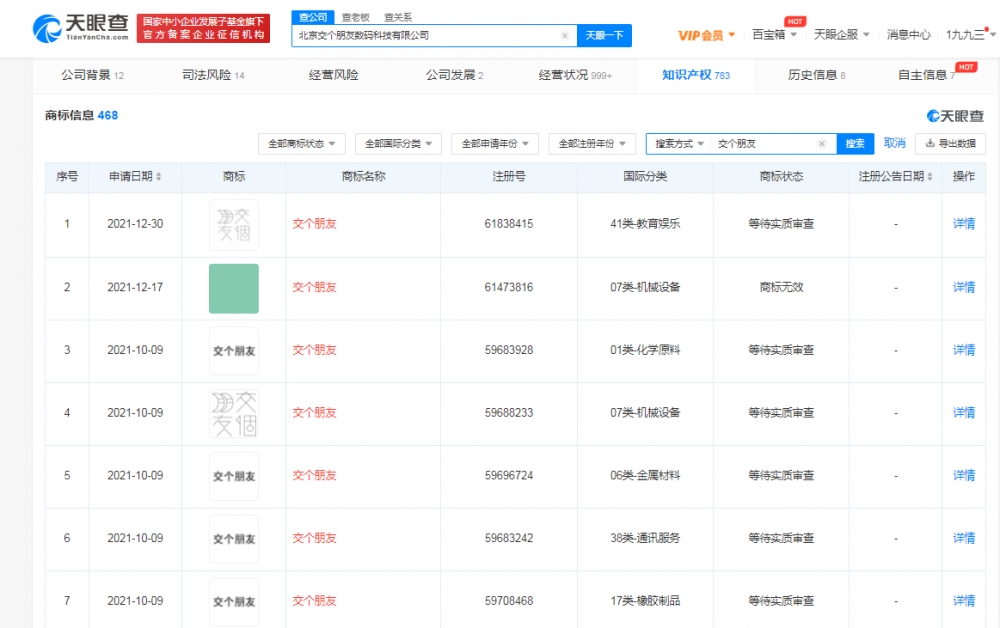Viewport: 1000px width, 628px height.
Task: Switch to the 查关系 search tab
Action: [398, 17]
